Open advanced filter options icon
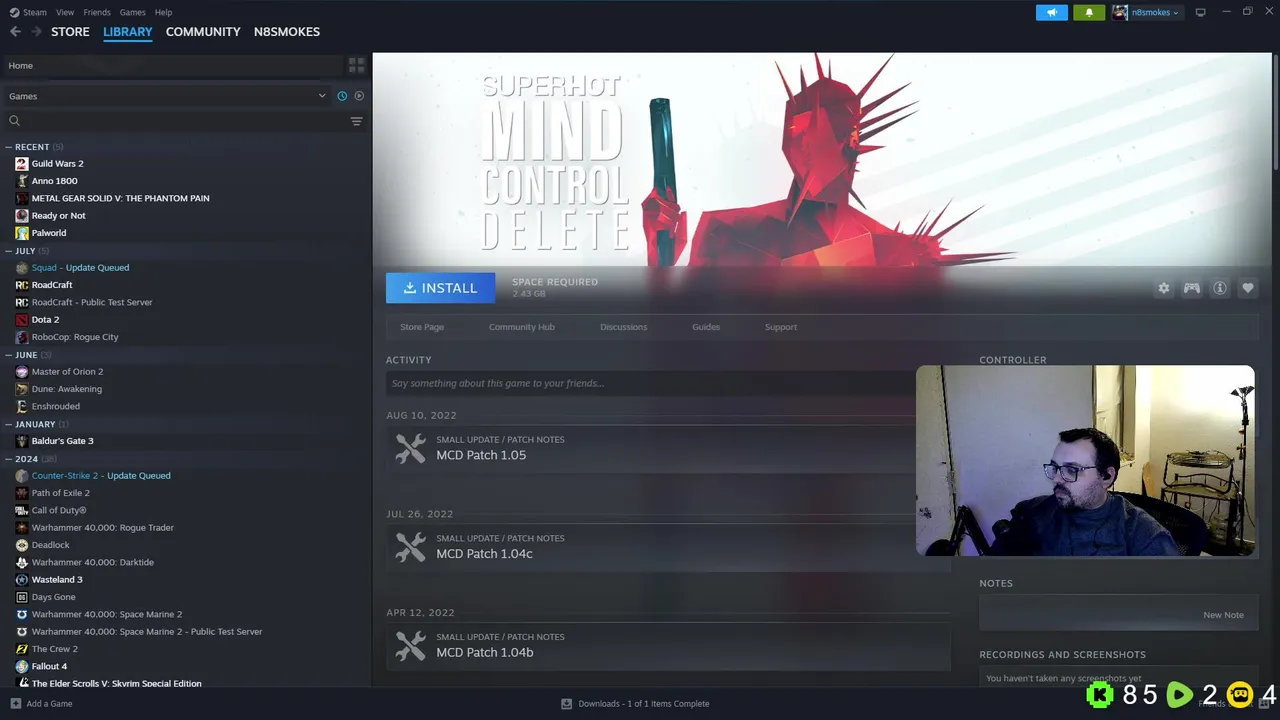The height and width of the screenshot is (720, 1280). [x=356, y=121]
